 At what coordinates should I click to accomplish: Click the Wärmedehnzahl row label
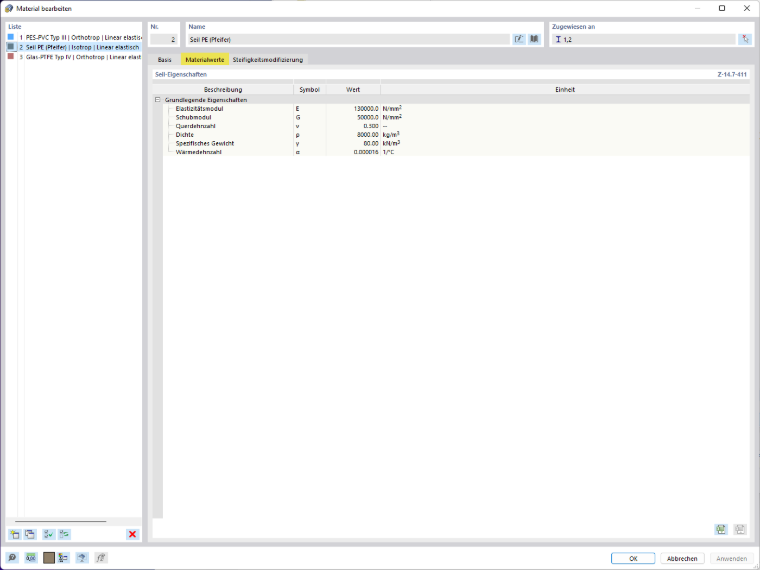[x=199, y=152]
